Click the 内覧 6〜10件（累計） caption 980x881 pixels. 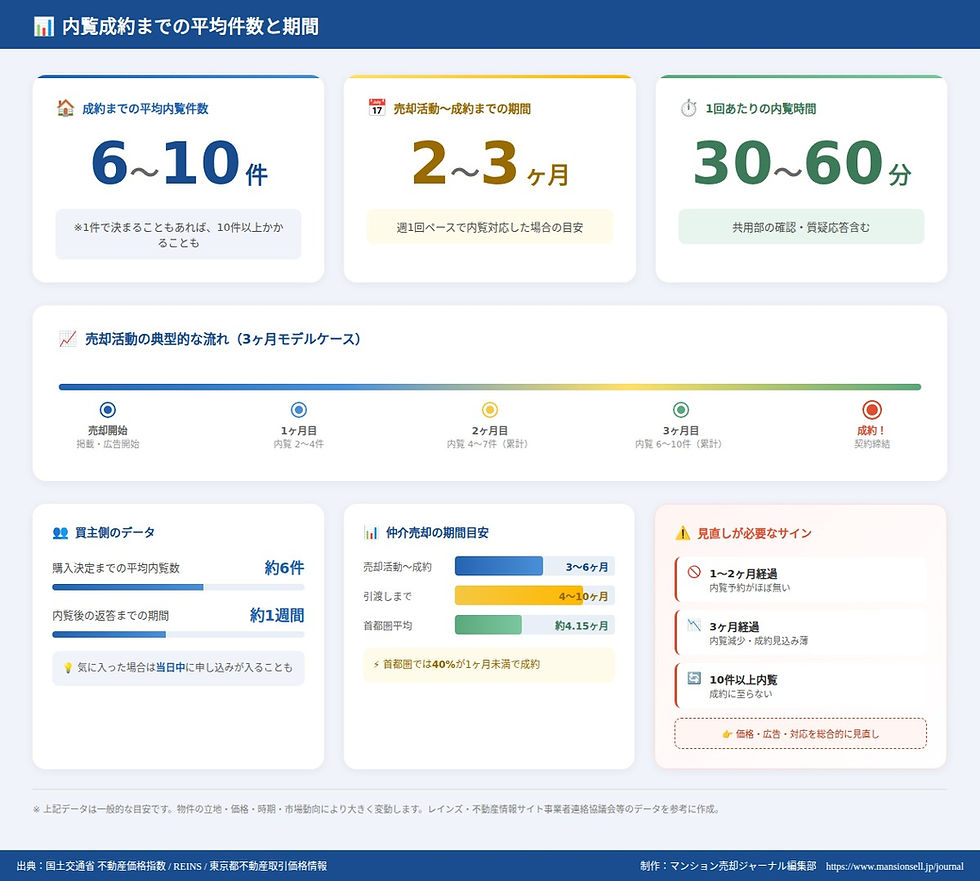pyautogui.click(x=681, y=444)
